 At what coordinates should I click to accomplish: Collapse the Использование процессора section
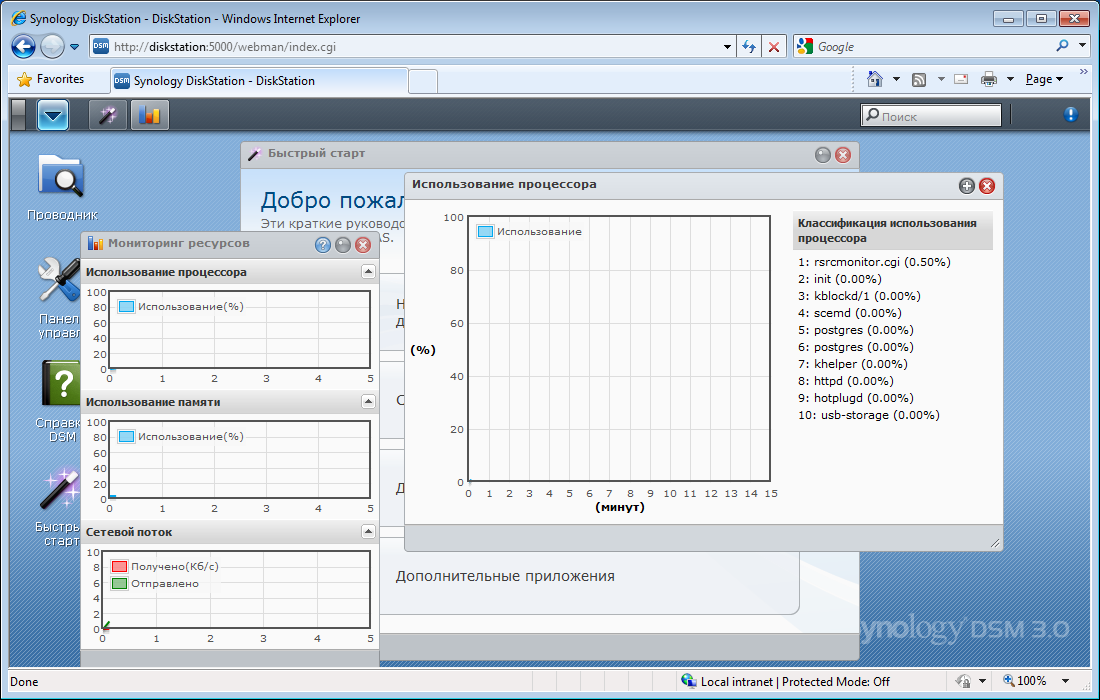tap(368, 271)
